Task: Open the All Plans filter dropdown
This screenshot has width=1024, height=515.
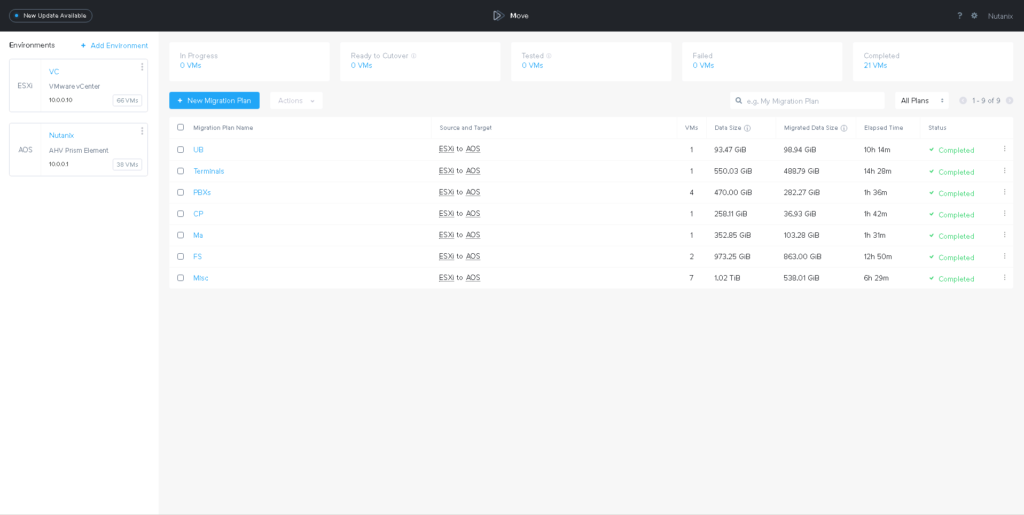Action: point(921,101)
